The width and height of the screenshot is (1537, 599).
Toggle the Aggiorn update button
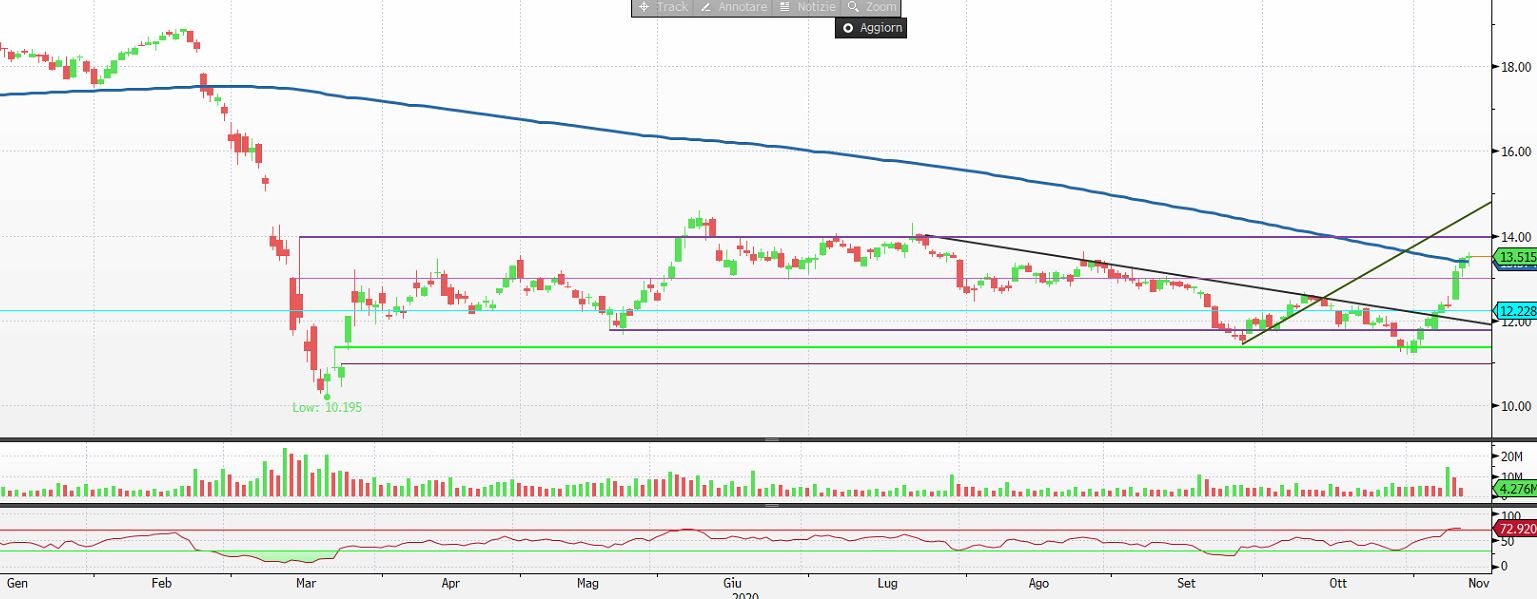point(872,28)
